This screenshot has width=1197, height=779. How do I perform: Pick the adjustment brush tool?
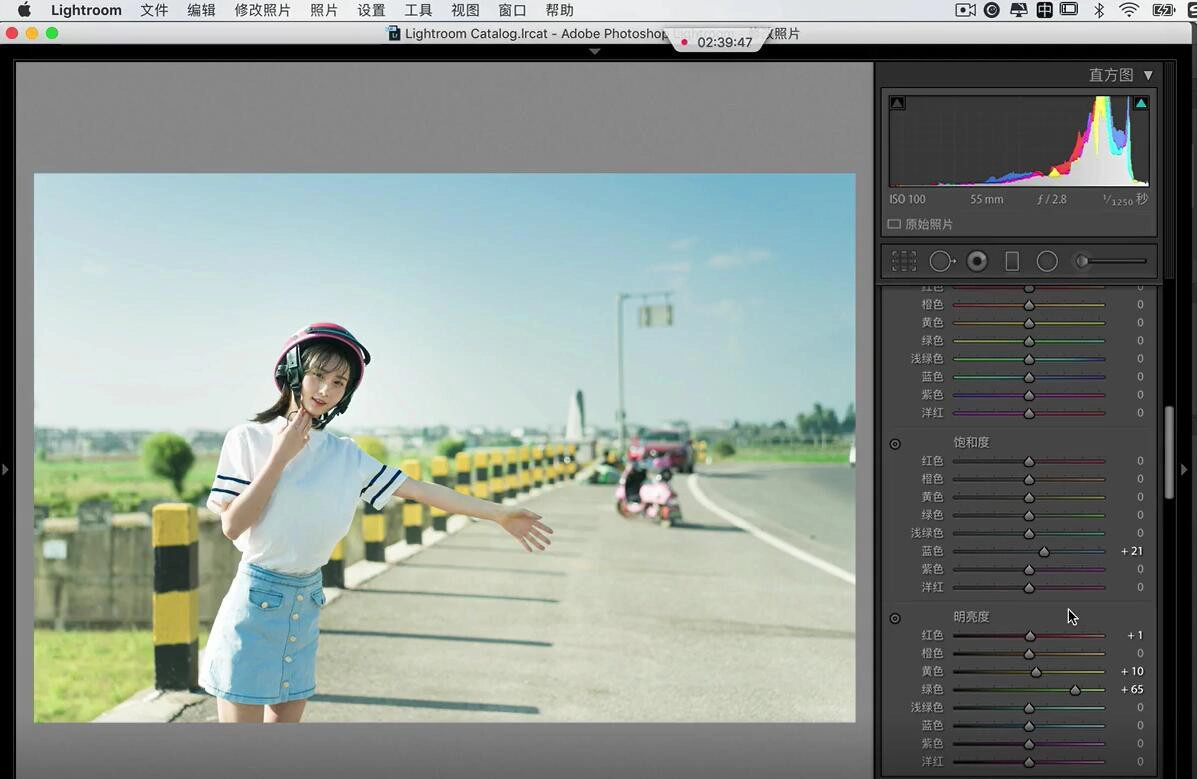point(1111,261)
